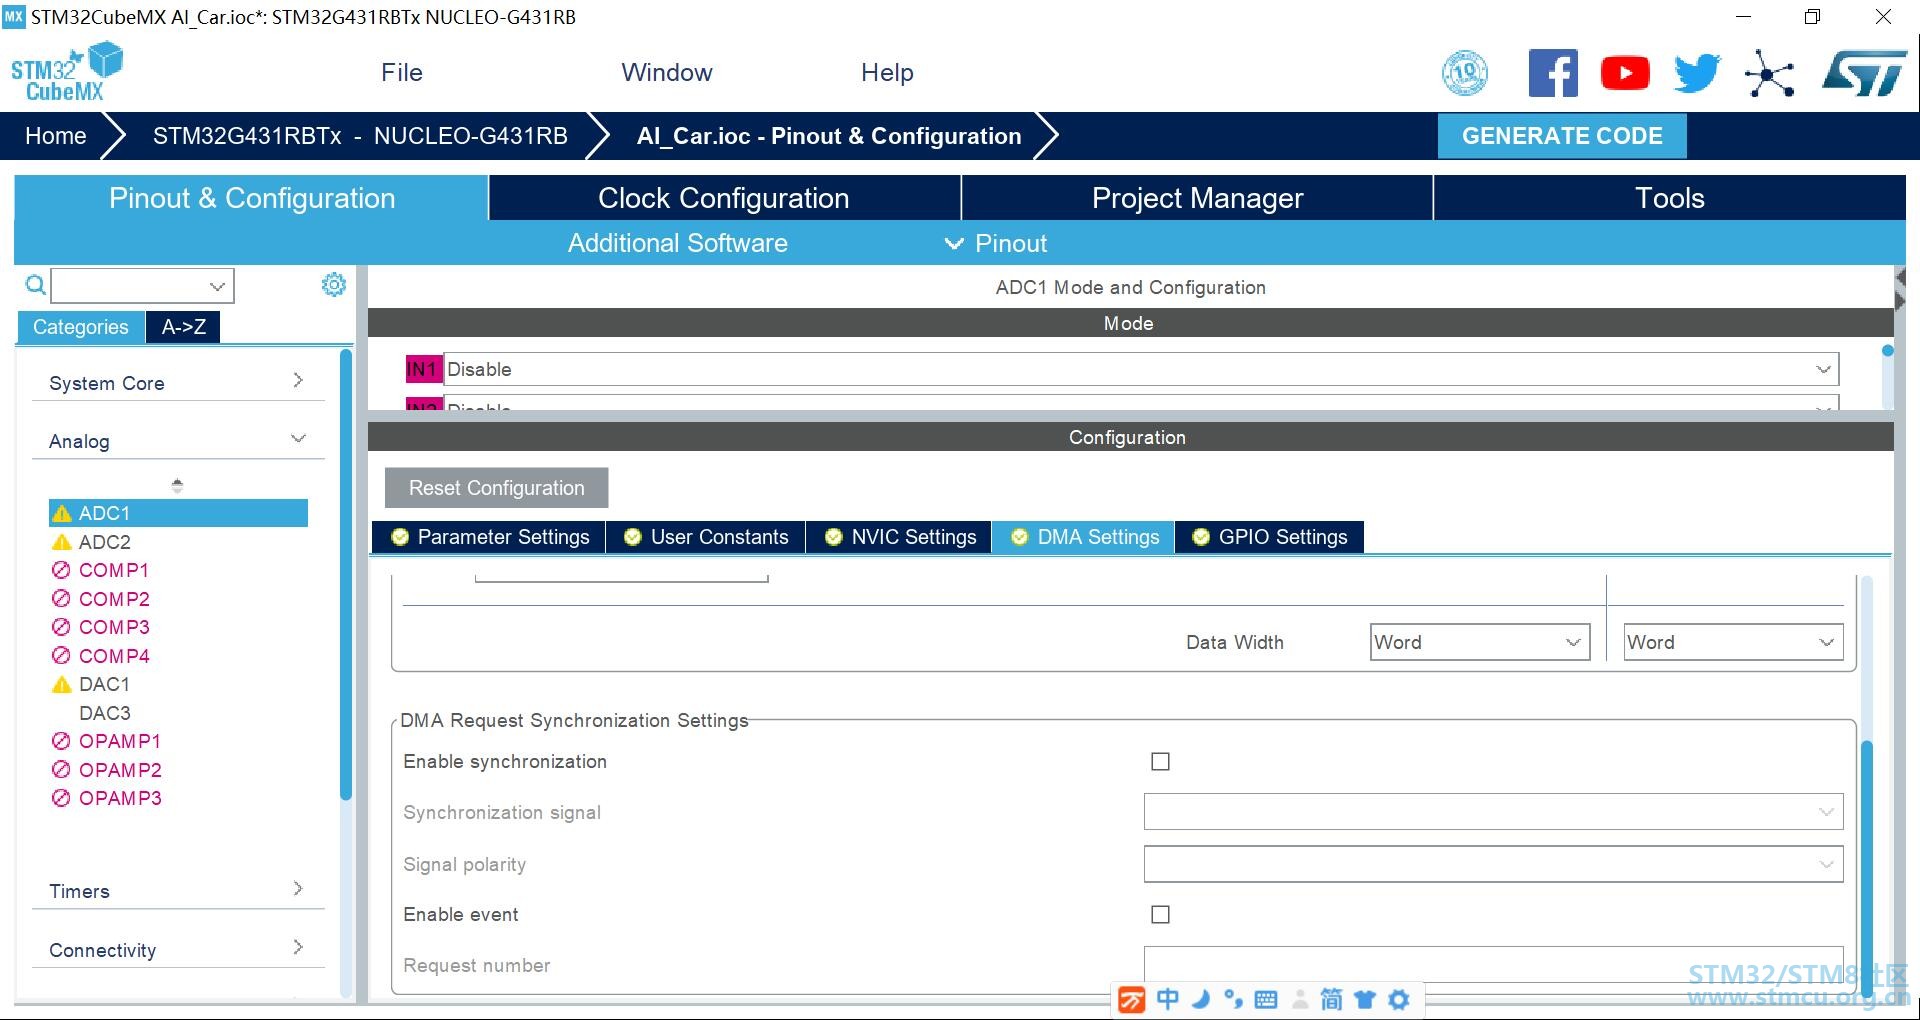Viewport: 1920px width, 1020px height.
Task: Open the Twitter bird icon
Action: [x=1697, y=73]
